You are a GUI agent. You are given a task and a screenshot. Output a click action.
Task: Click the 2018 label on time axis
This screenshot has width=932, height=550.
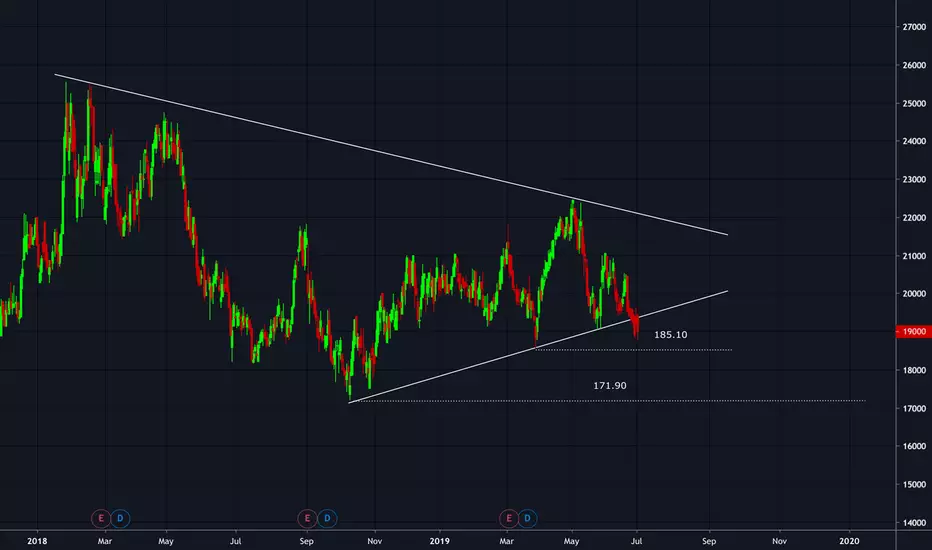(37, 541)
